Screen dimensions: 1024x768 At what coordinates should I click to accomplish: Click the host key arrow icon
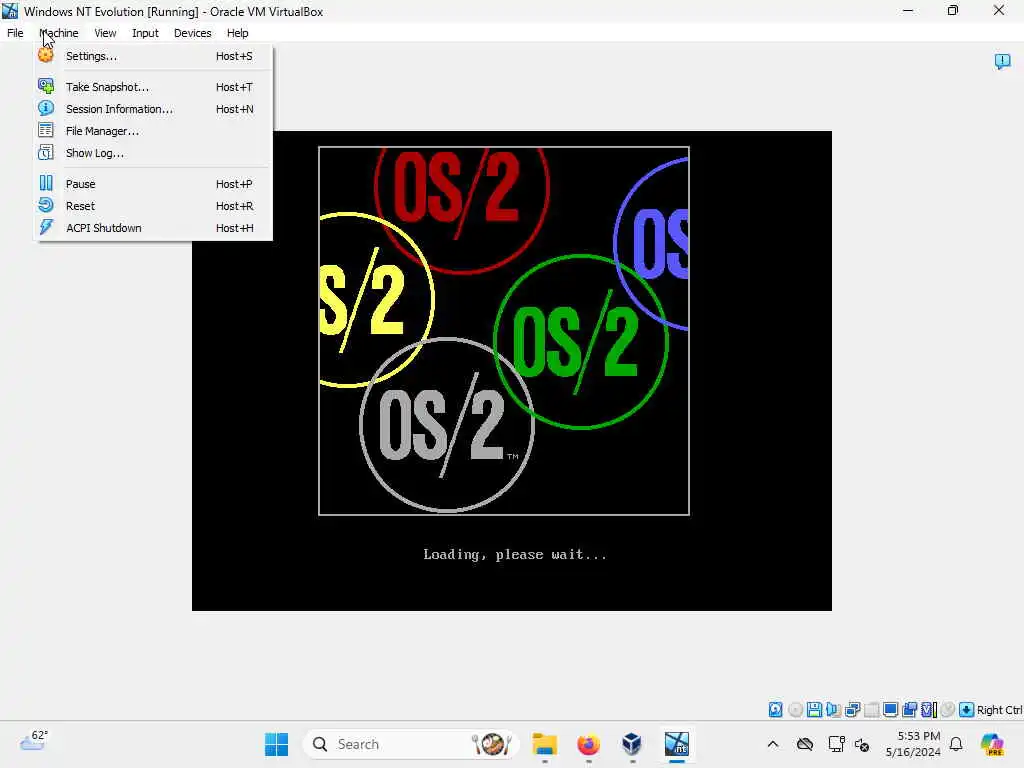click(967, 710)
